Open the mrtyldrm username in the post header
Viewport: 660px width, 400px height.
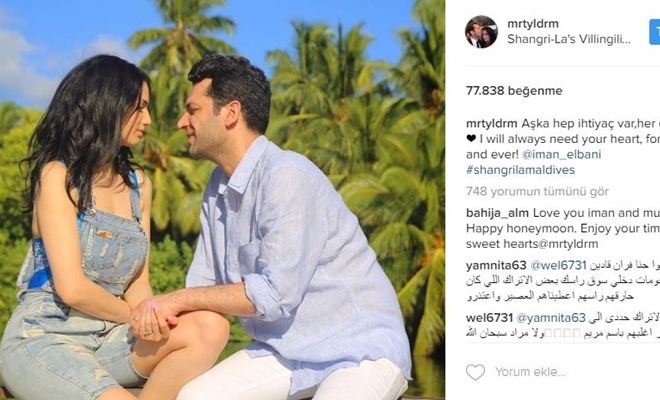point(532,24)
